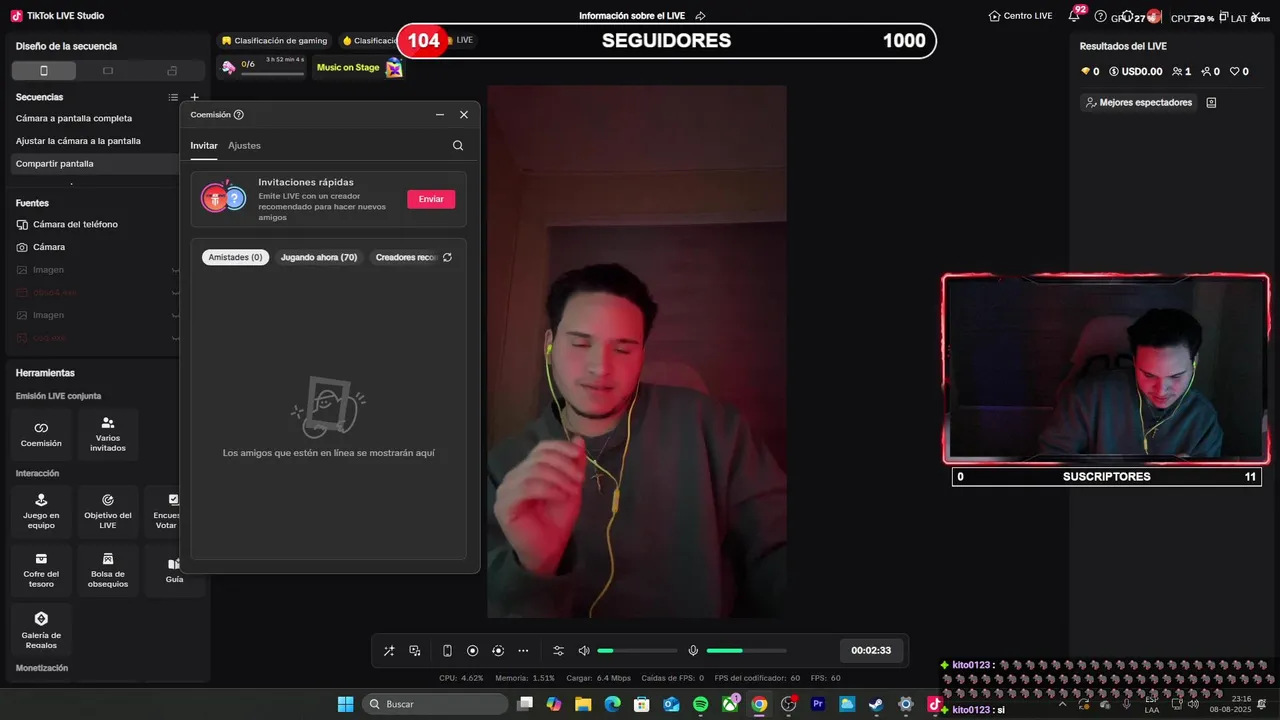This screenshot has height=720, width=1280.
Task: Open Galería de Regalos tool
Action: point(41,629)
